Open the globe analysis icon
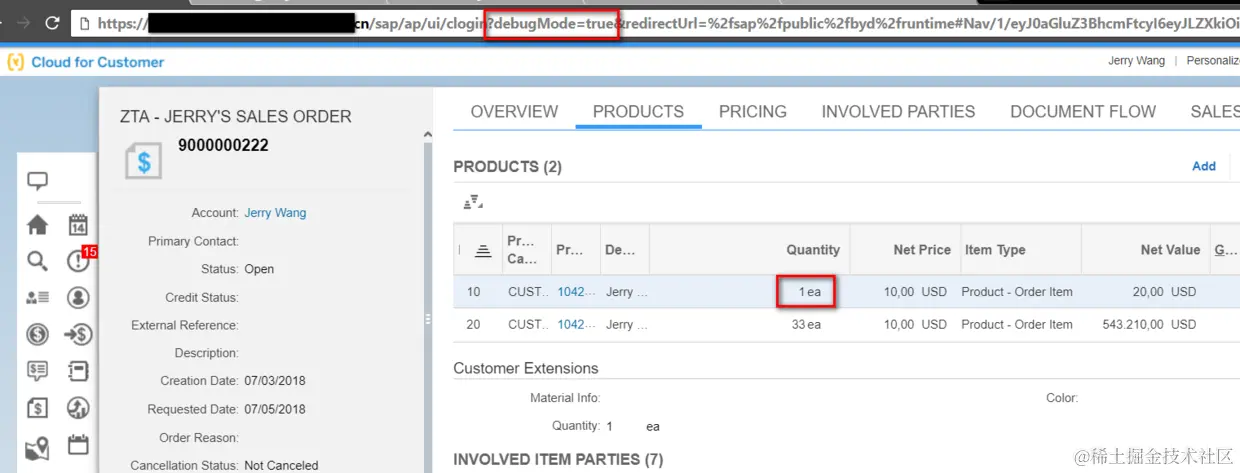This screenshot has width=1240, height=473. click(x=78, y=408)
